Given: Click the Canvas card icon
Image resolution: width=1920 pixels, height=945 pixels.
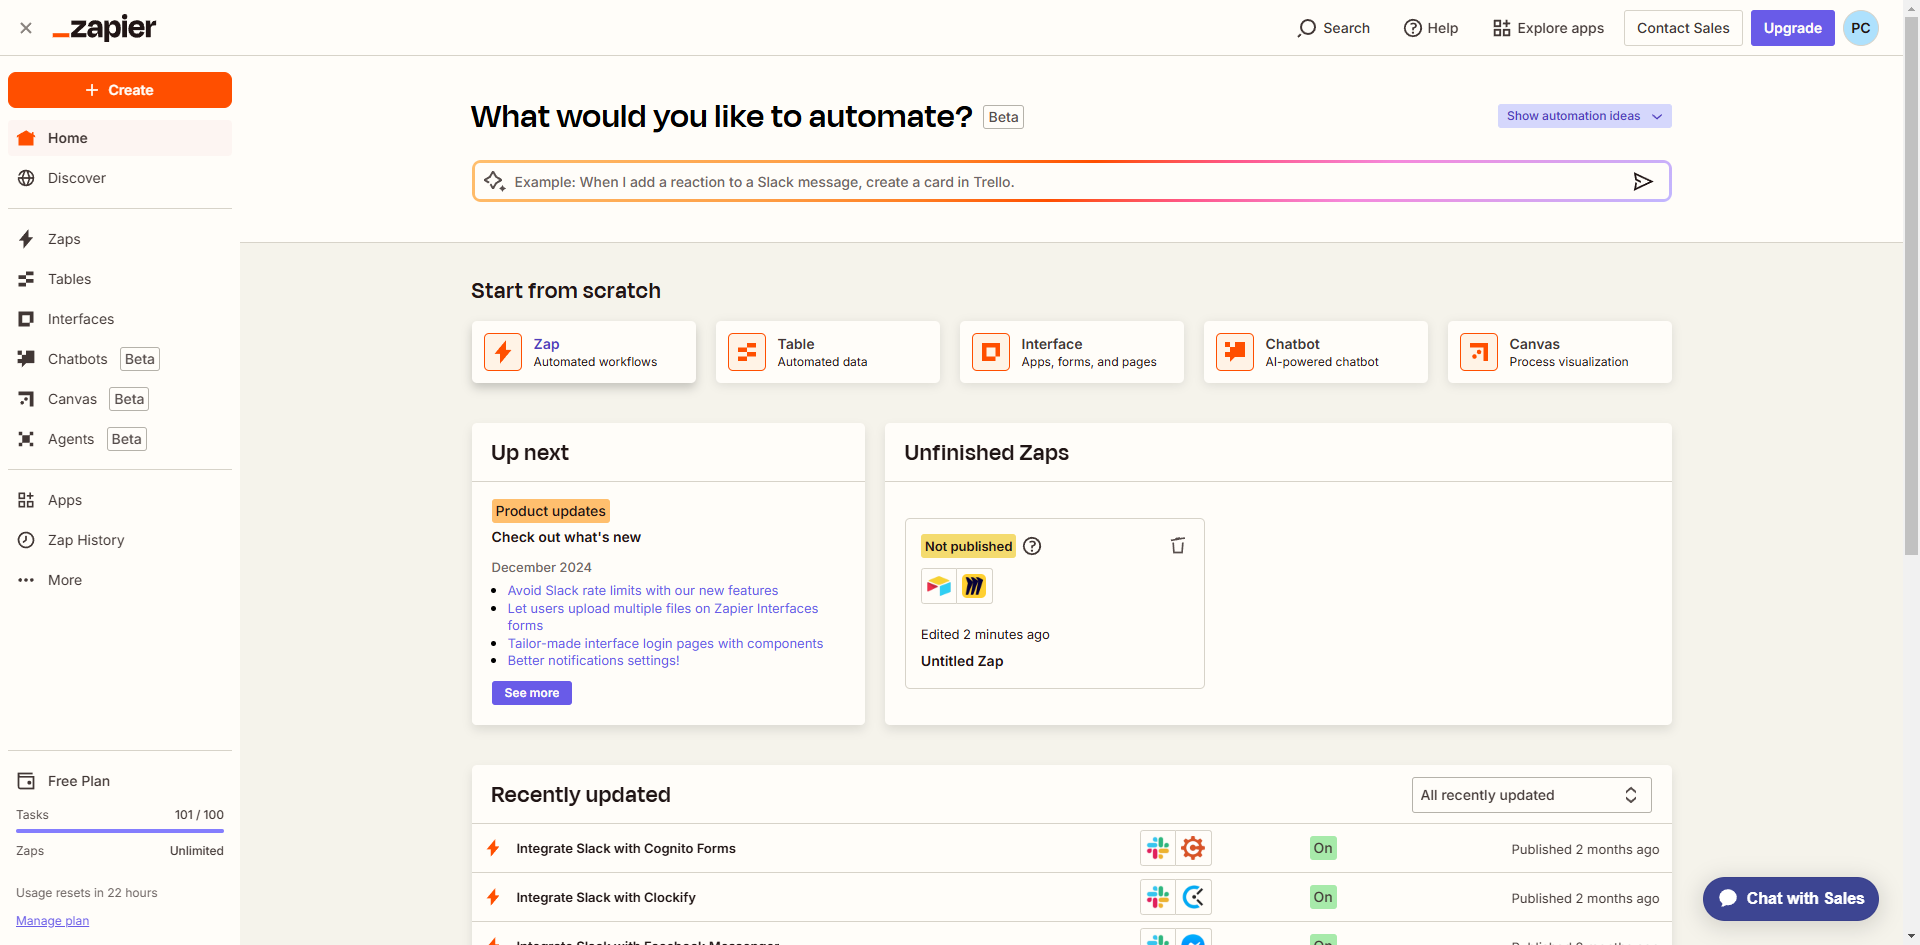Looking at the screenshot, I should tap(1479, 352).
